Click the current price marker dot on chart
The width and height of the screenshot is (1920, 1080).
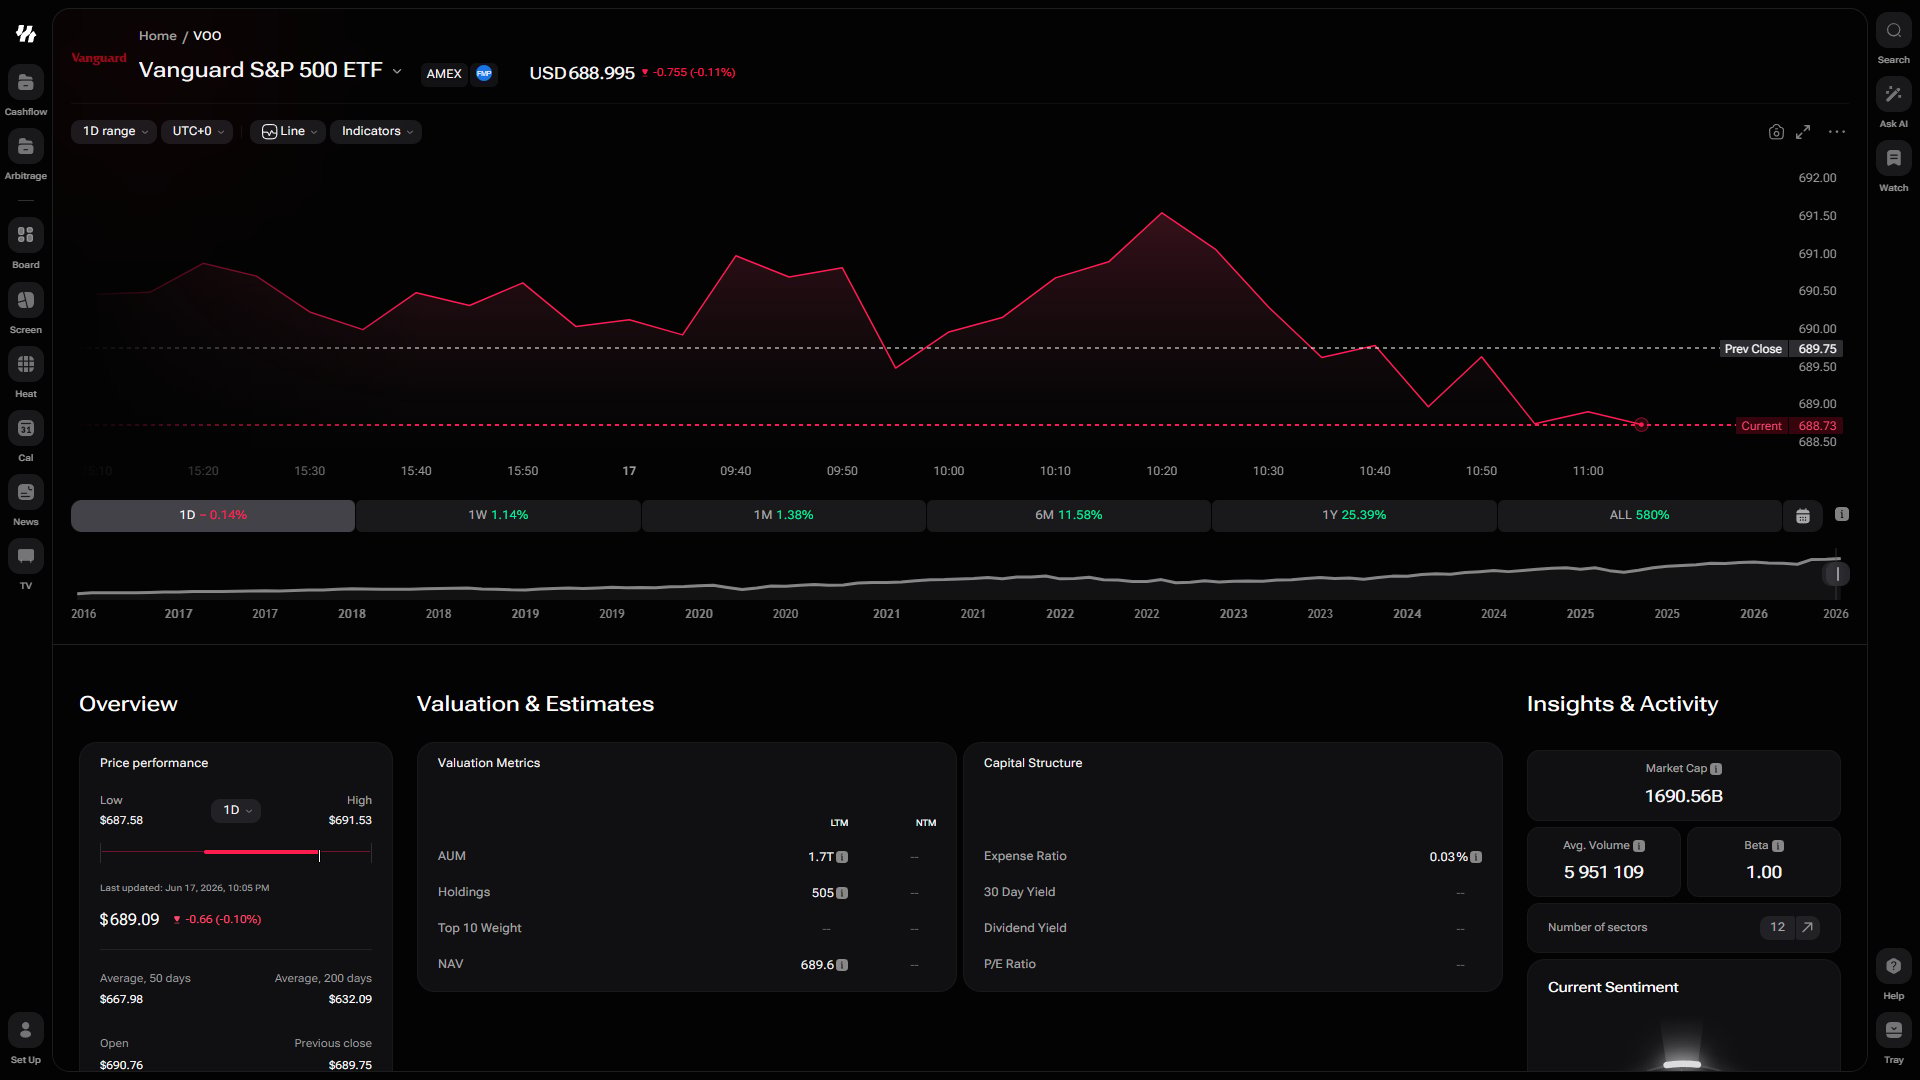click(1641, 425)
